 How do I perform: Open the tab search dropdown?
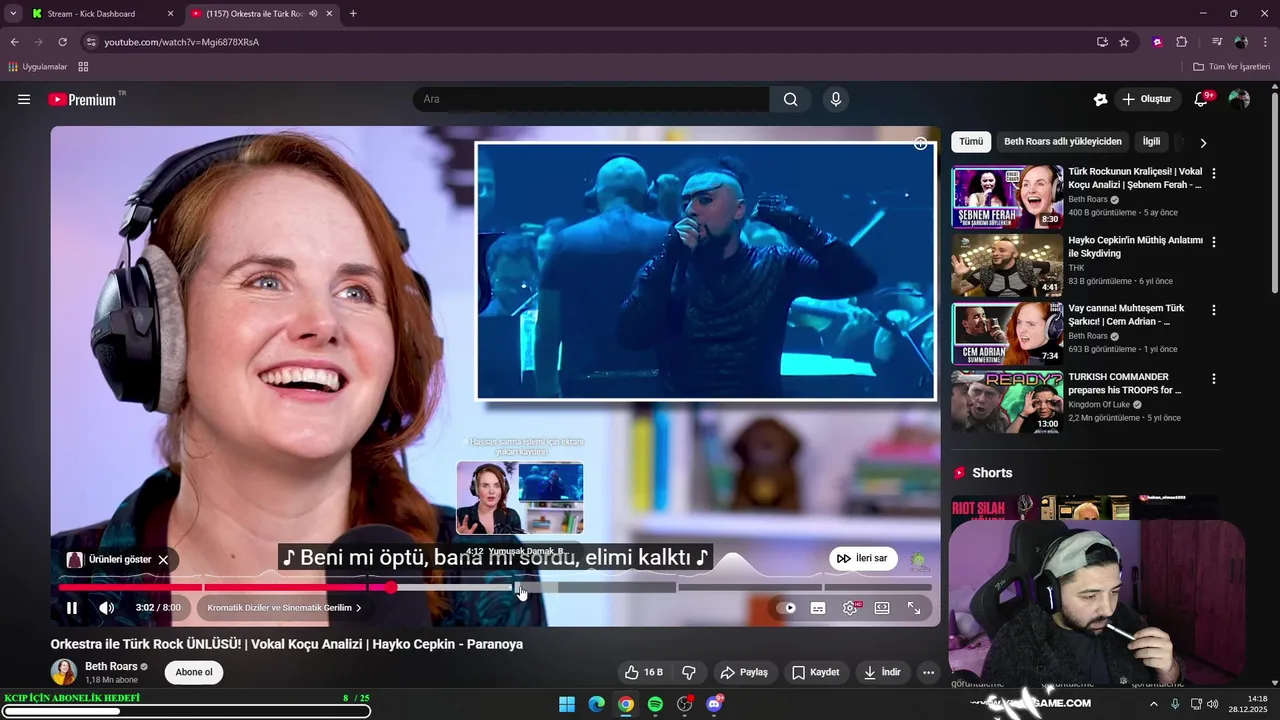point(13,14)
